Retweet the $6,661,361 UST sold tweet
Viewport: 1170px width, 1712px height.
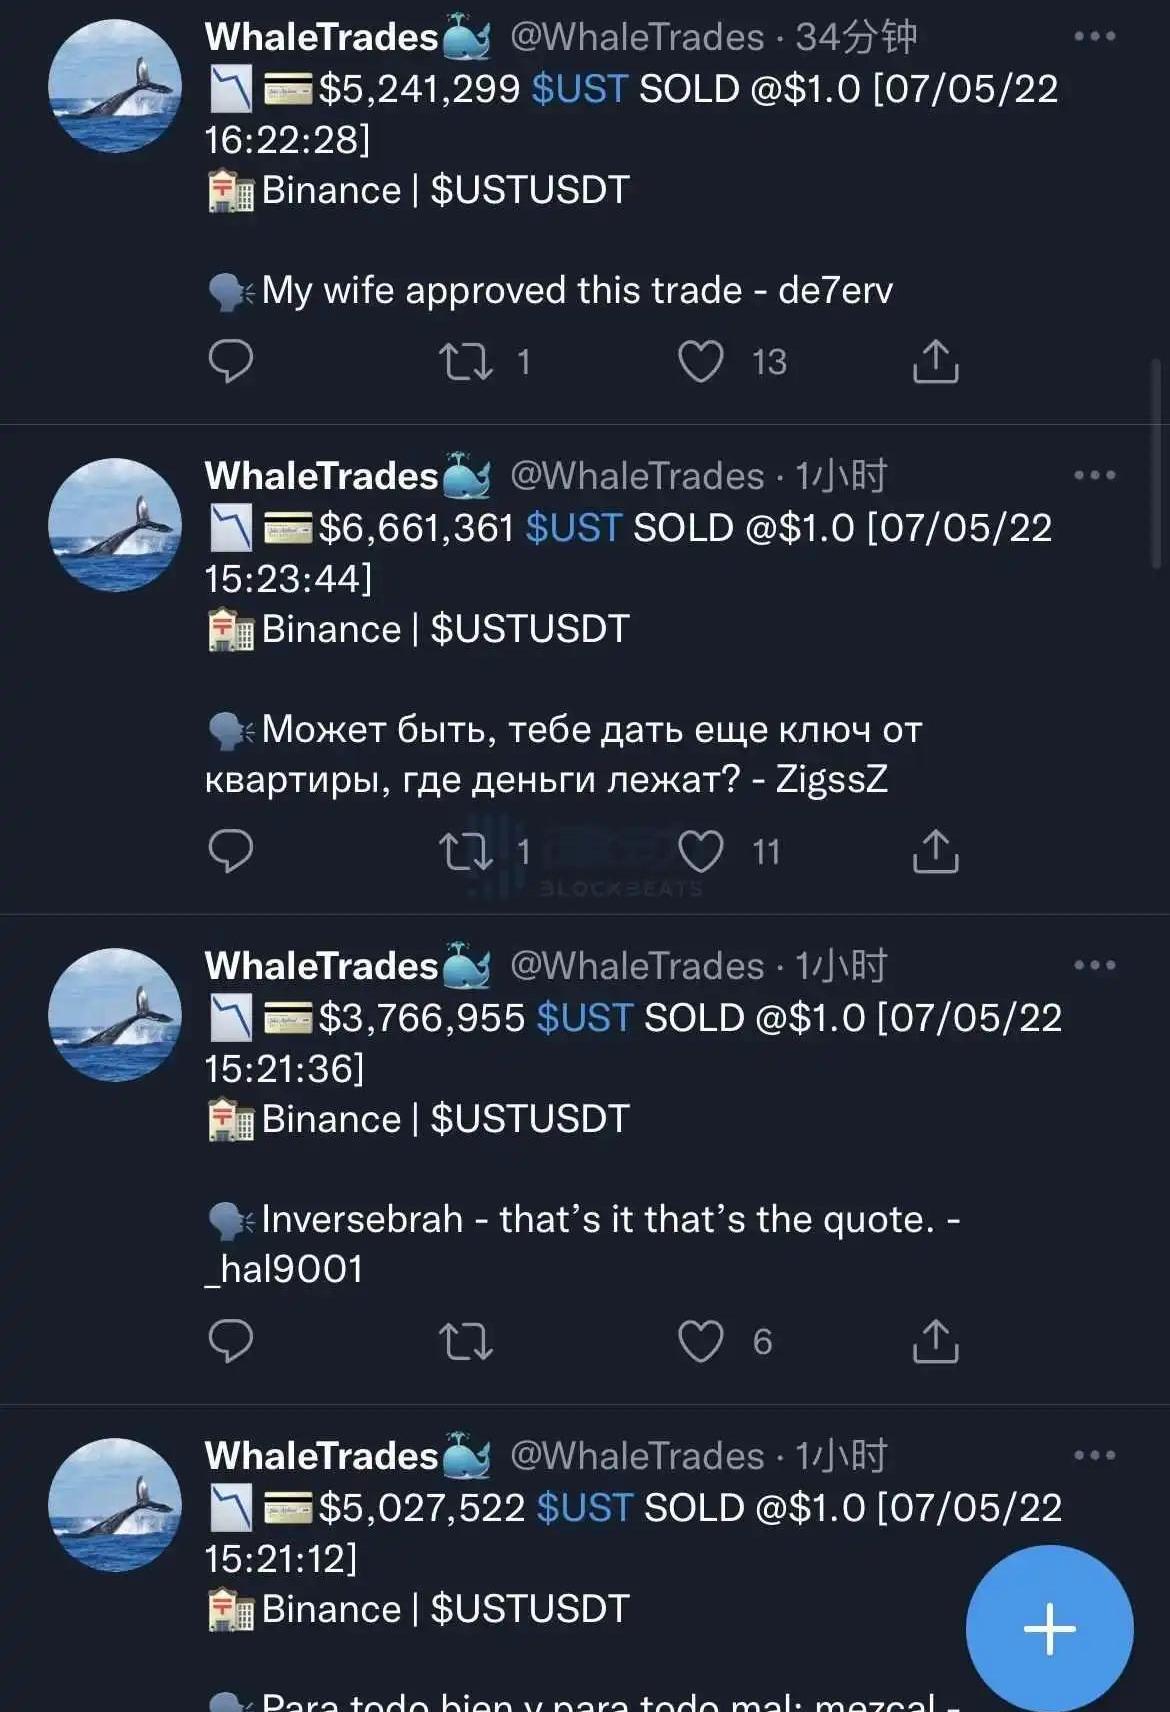[466, 851]
